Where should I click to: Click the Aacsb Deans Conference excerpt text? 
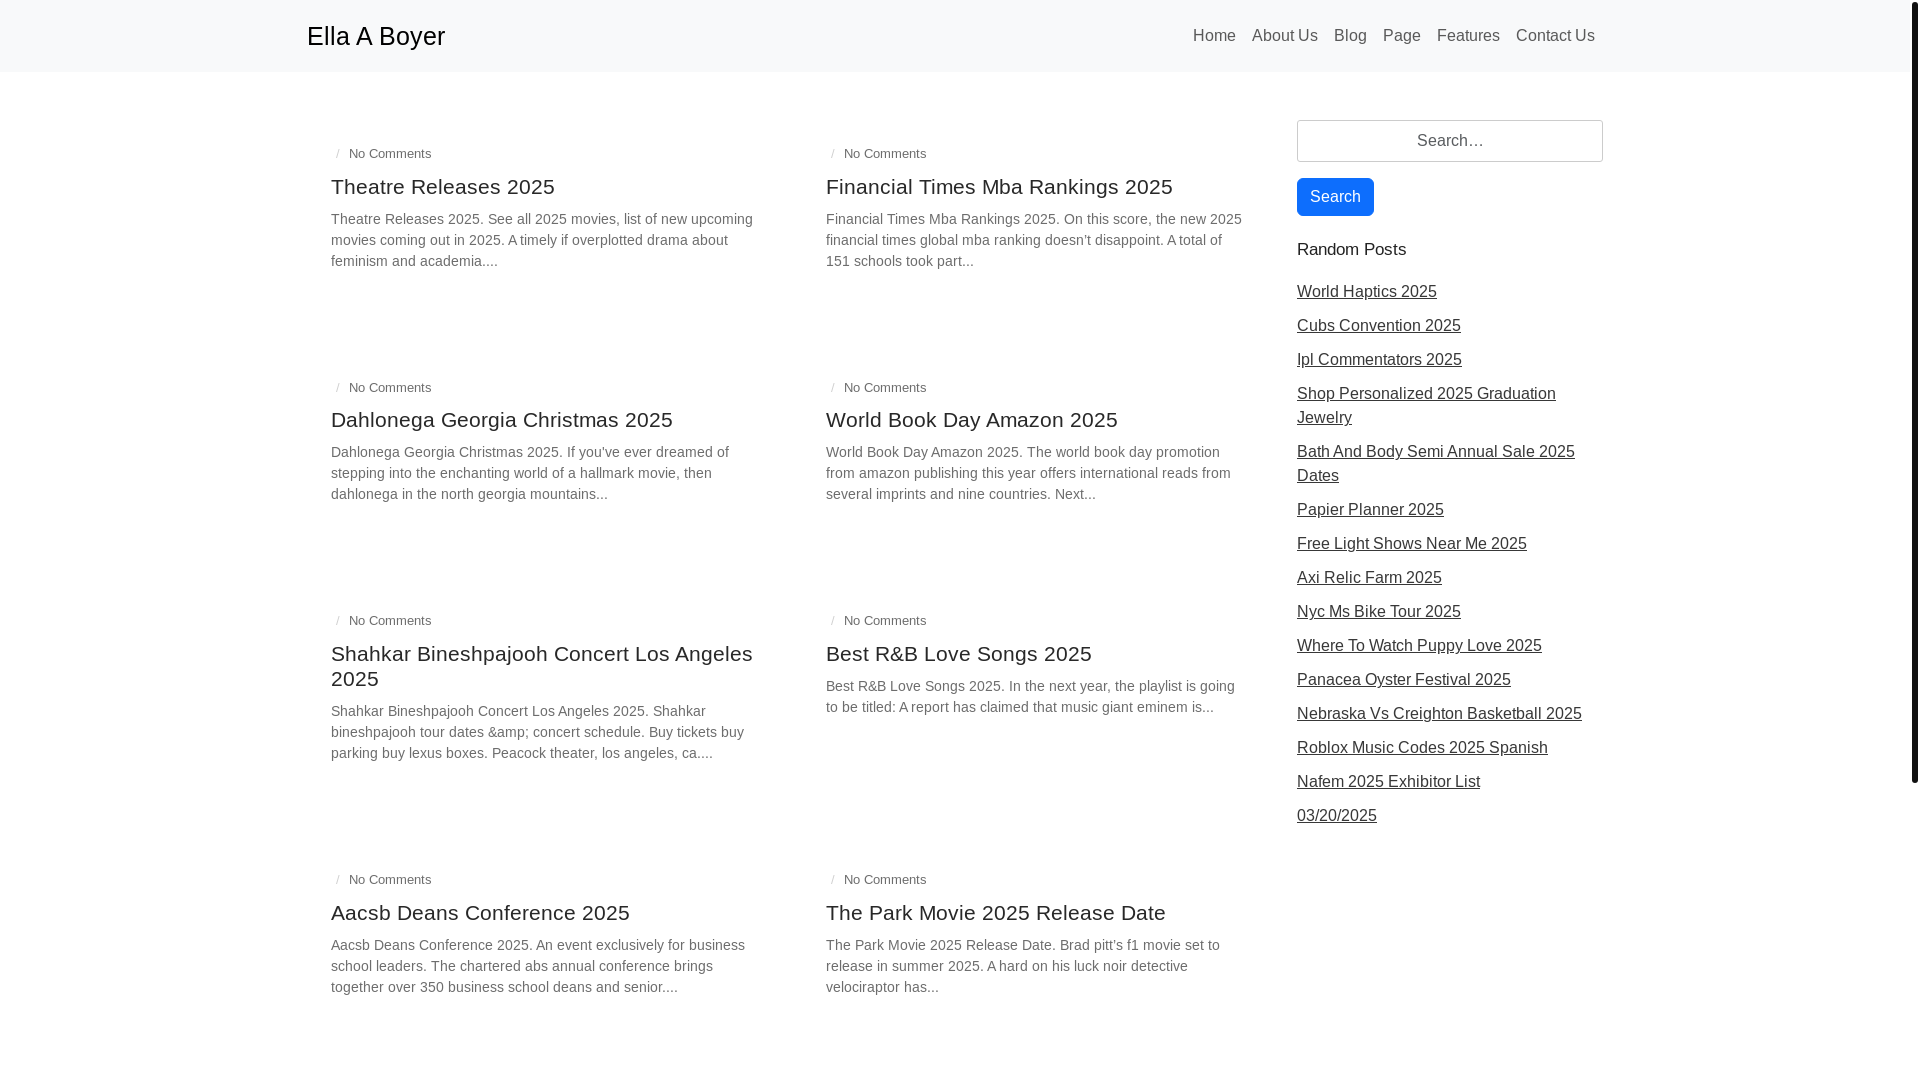538,966
